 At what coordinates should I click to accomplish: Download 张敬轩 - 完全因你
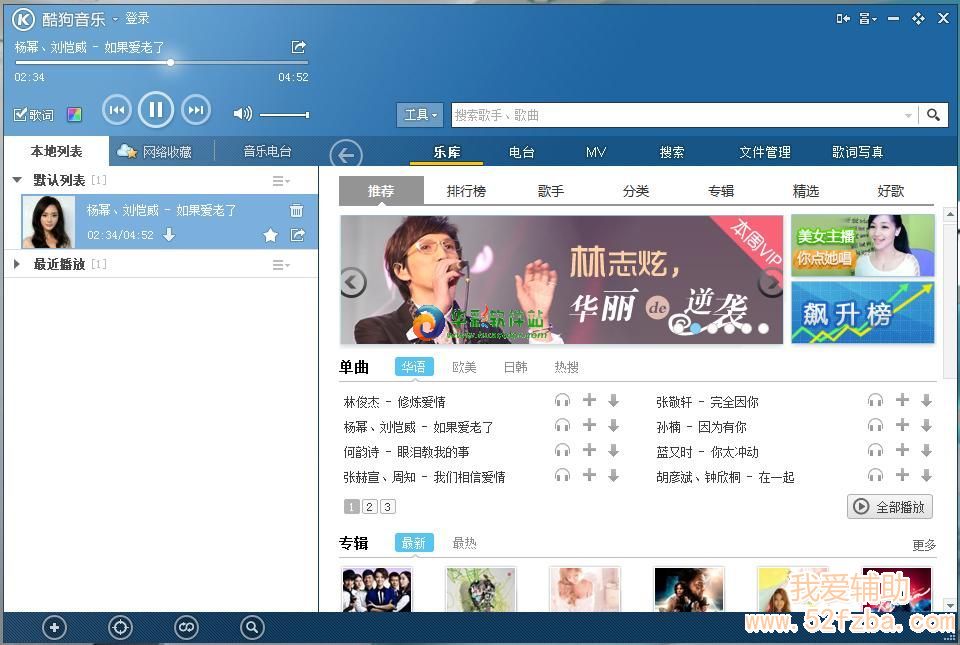tap(926, 400)
